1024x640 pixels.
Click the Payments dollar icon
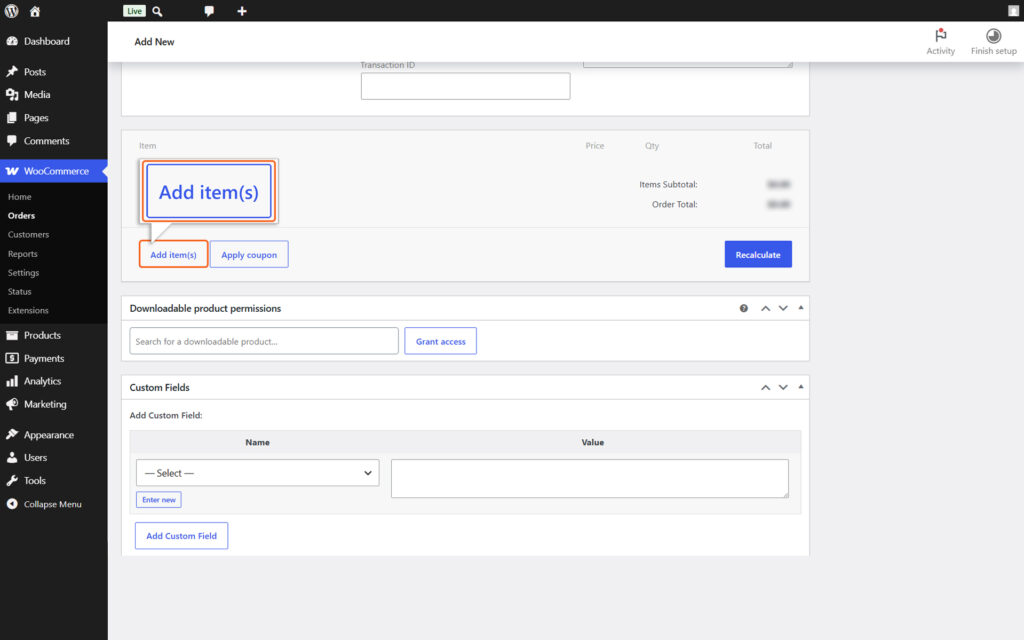(12, 358)
